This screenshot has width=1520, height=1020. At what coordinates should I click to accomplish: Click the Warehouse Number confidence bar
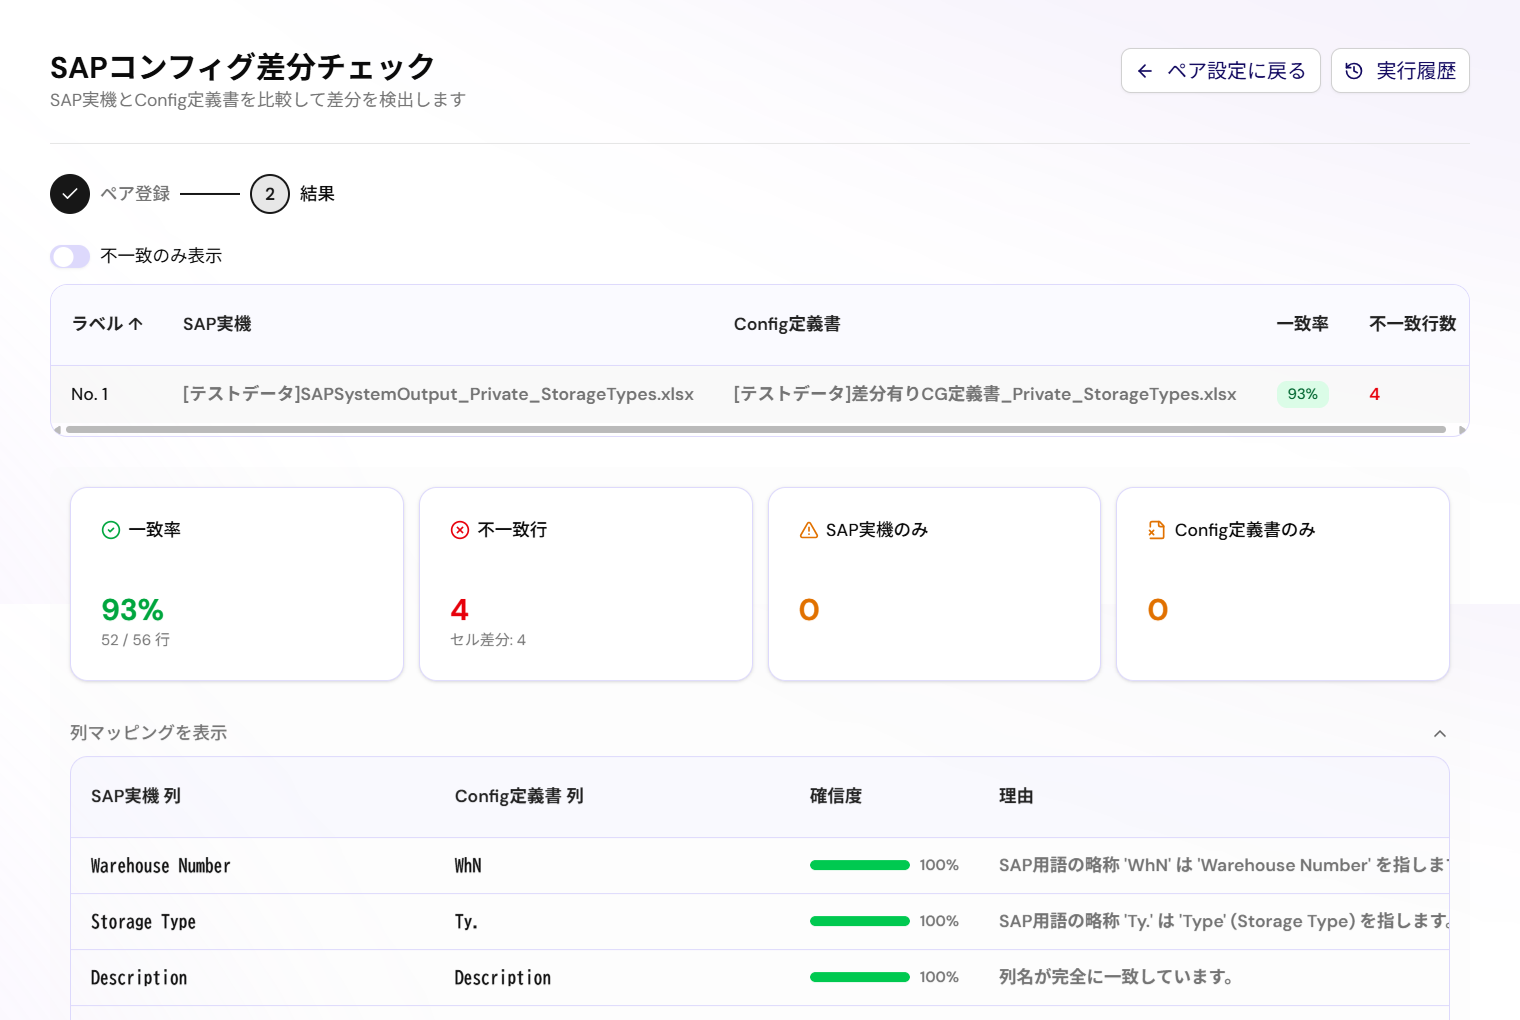coord(860,865)
